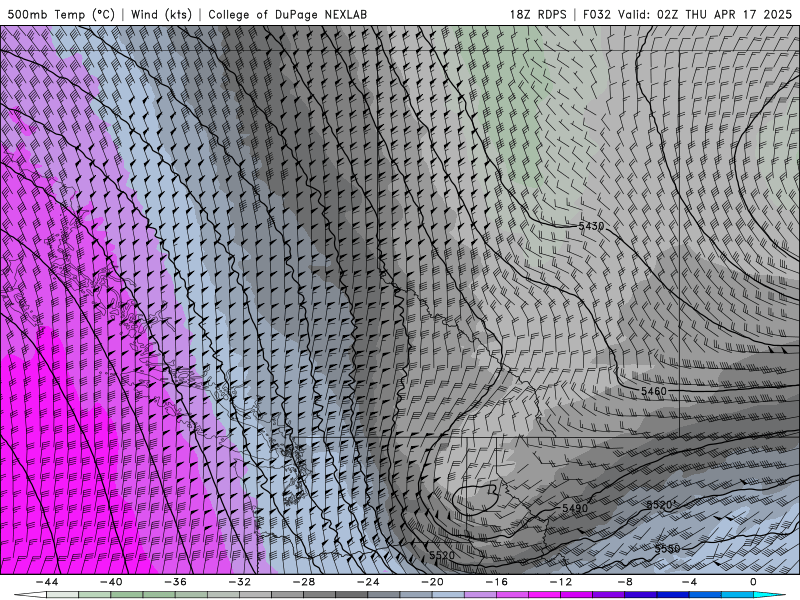Click the 5550 contour label
The width and height of the screenshot is (800, 600).
667,549
